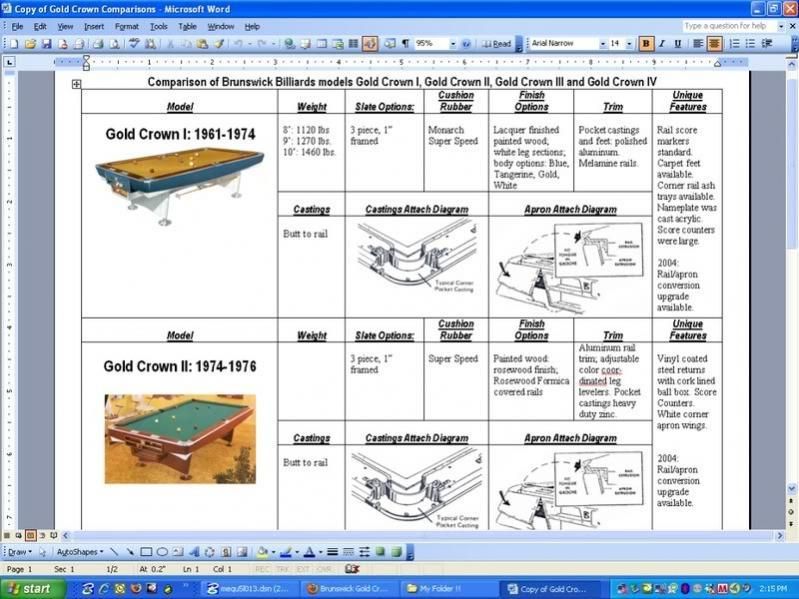
Task: Toggle Show/Hide paragraph marks
Action: tap(406, 44)
